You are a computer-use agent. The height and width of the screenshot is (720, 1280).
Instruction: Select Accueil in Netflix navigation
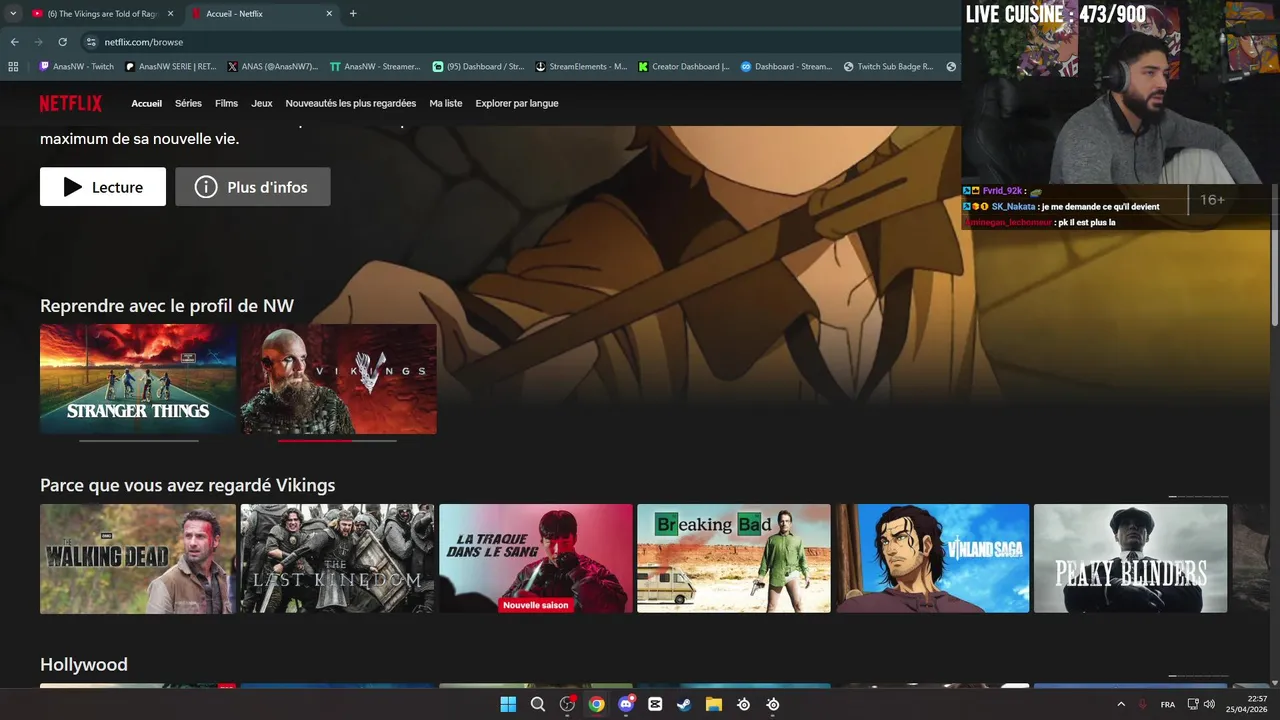146,103
